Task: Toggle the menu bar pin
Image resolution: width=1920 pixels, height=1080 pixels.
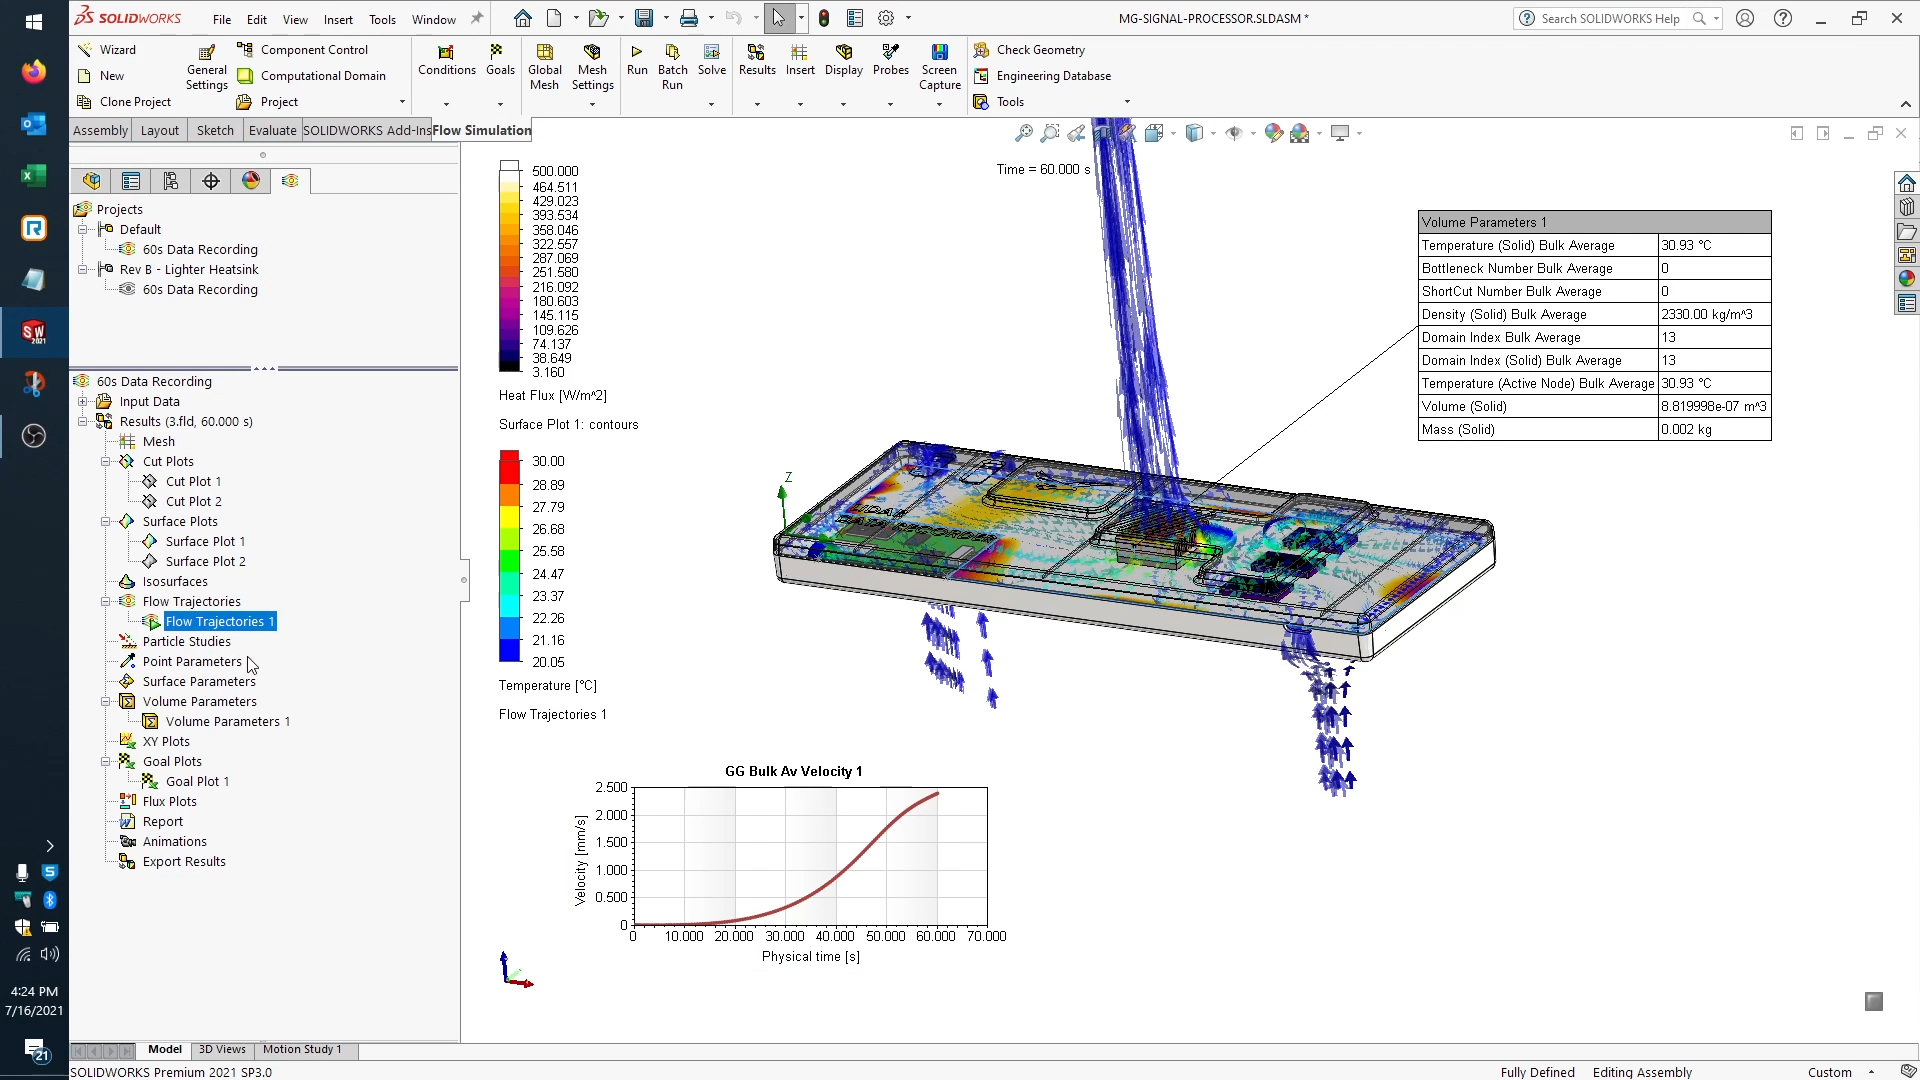Action: click(477, 18)
